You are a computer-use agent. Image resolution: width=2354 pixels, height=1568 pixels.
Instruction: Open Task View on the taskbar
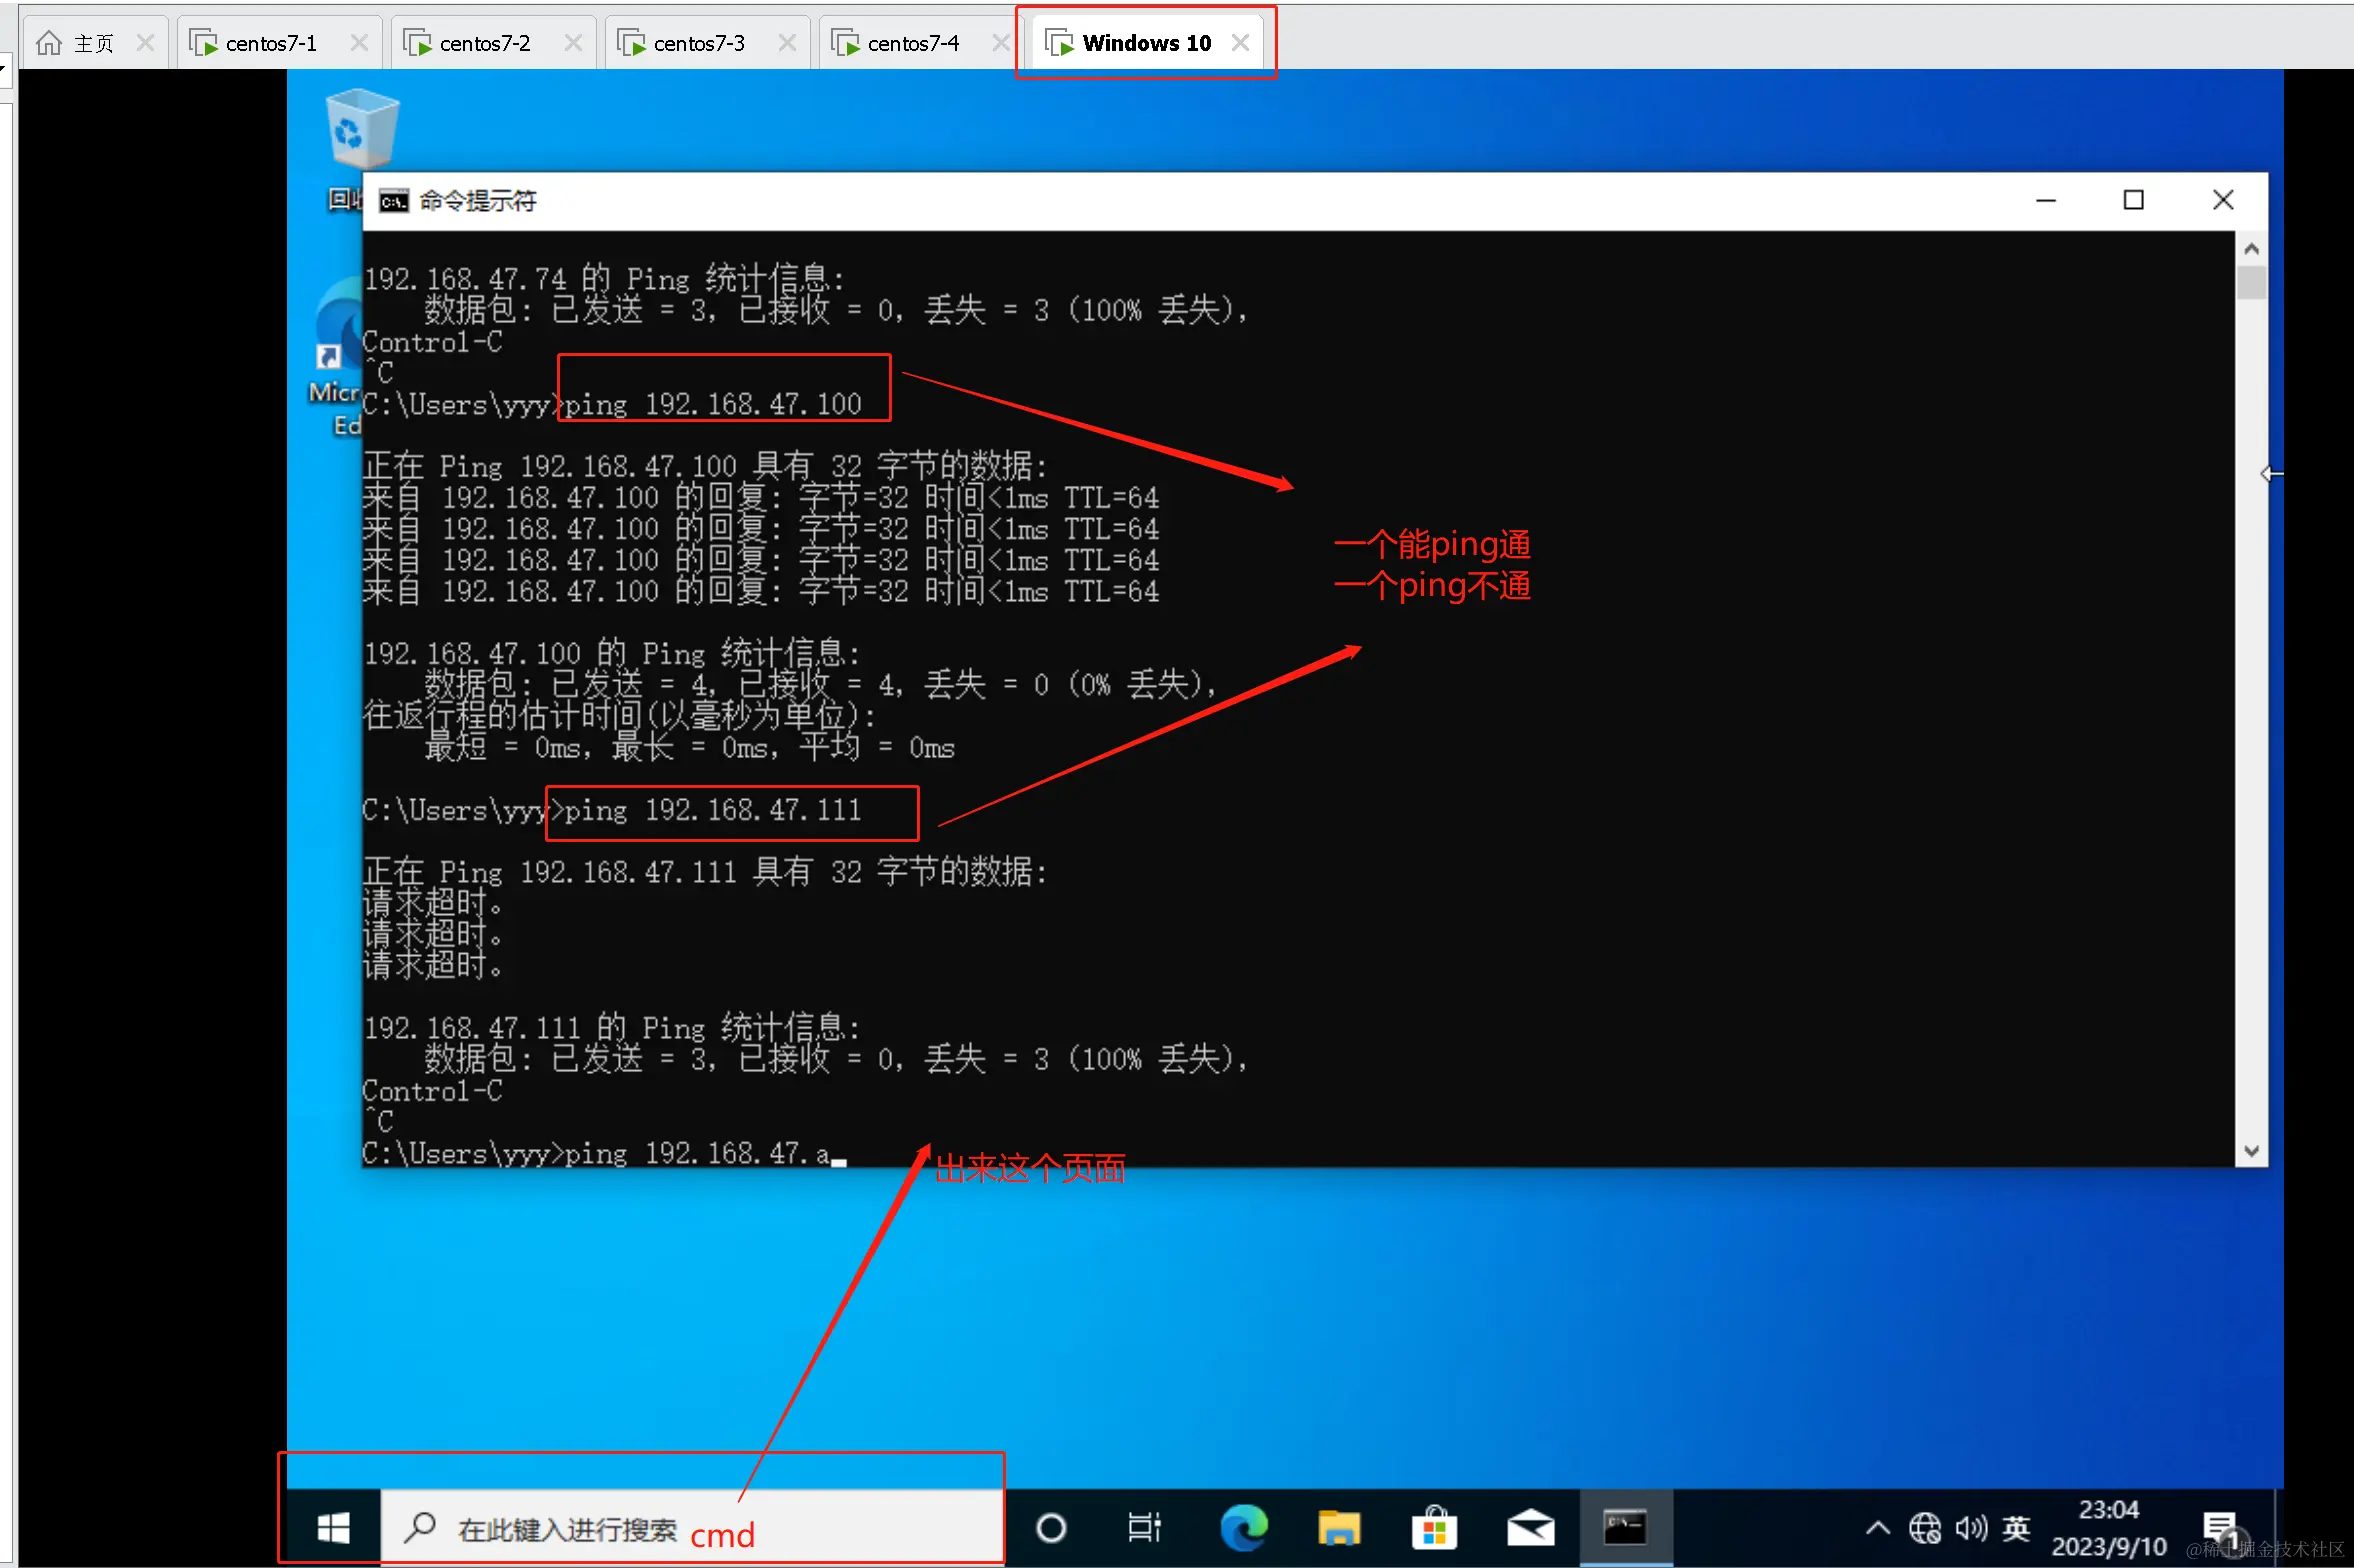tap(1143, 1528)
